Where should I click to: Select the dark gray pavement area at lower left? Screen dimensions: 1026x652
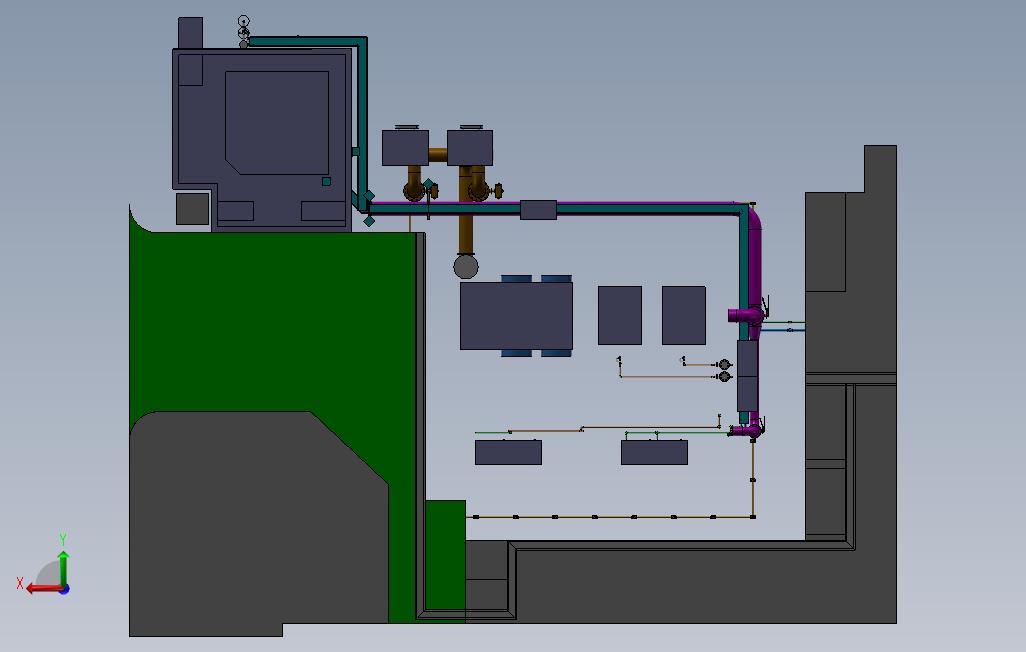tap(258, 524)
